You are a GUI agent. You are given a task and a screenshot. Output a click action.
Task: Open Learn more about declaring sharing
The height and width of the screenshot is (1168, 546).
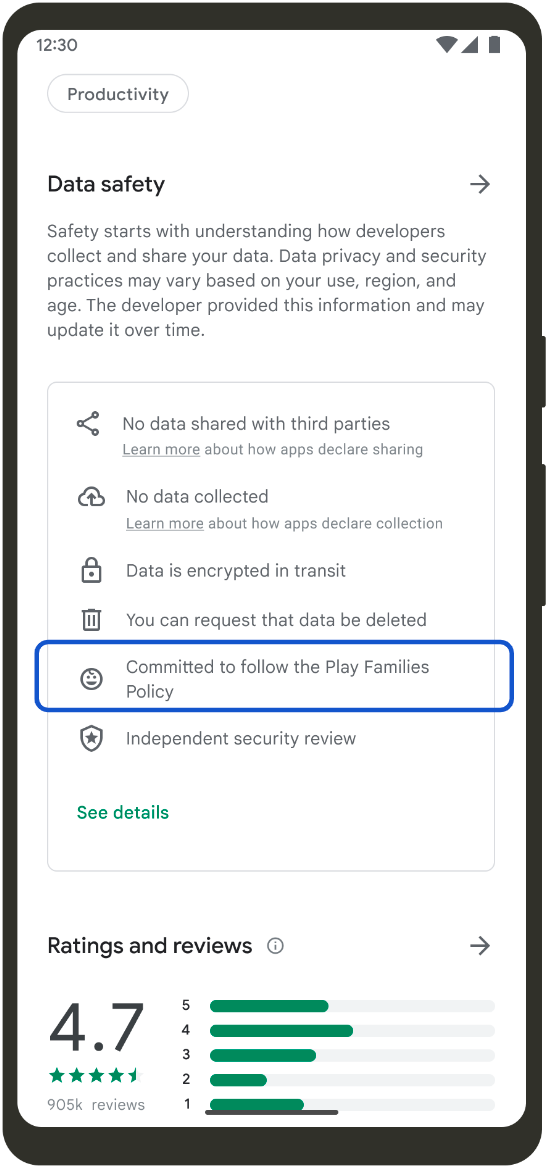(161, 449)
